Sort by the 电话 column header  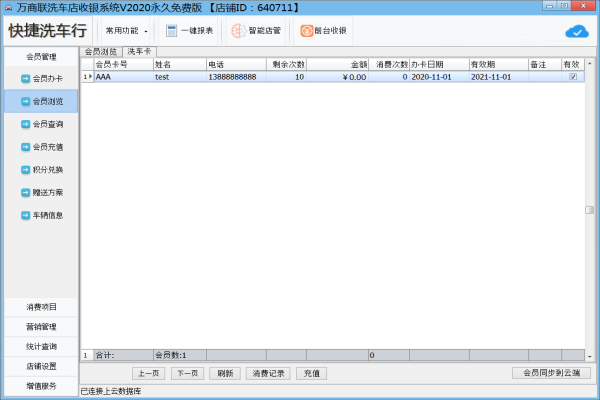point(236,65)
